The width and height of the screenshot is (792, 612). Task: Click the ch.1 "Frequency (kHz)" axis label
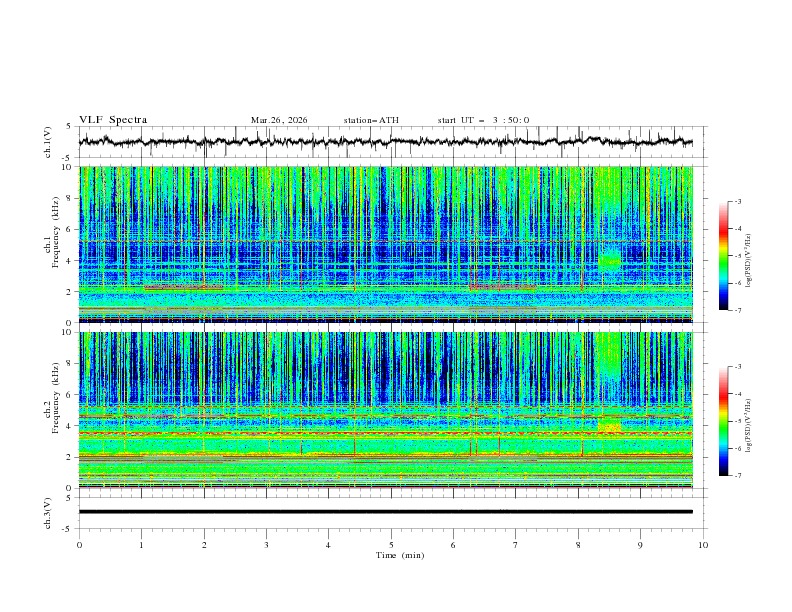[x=56, y=232]
